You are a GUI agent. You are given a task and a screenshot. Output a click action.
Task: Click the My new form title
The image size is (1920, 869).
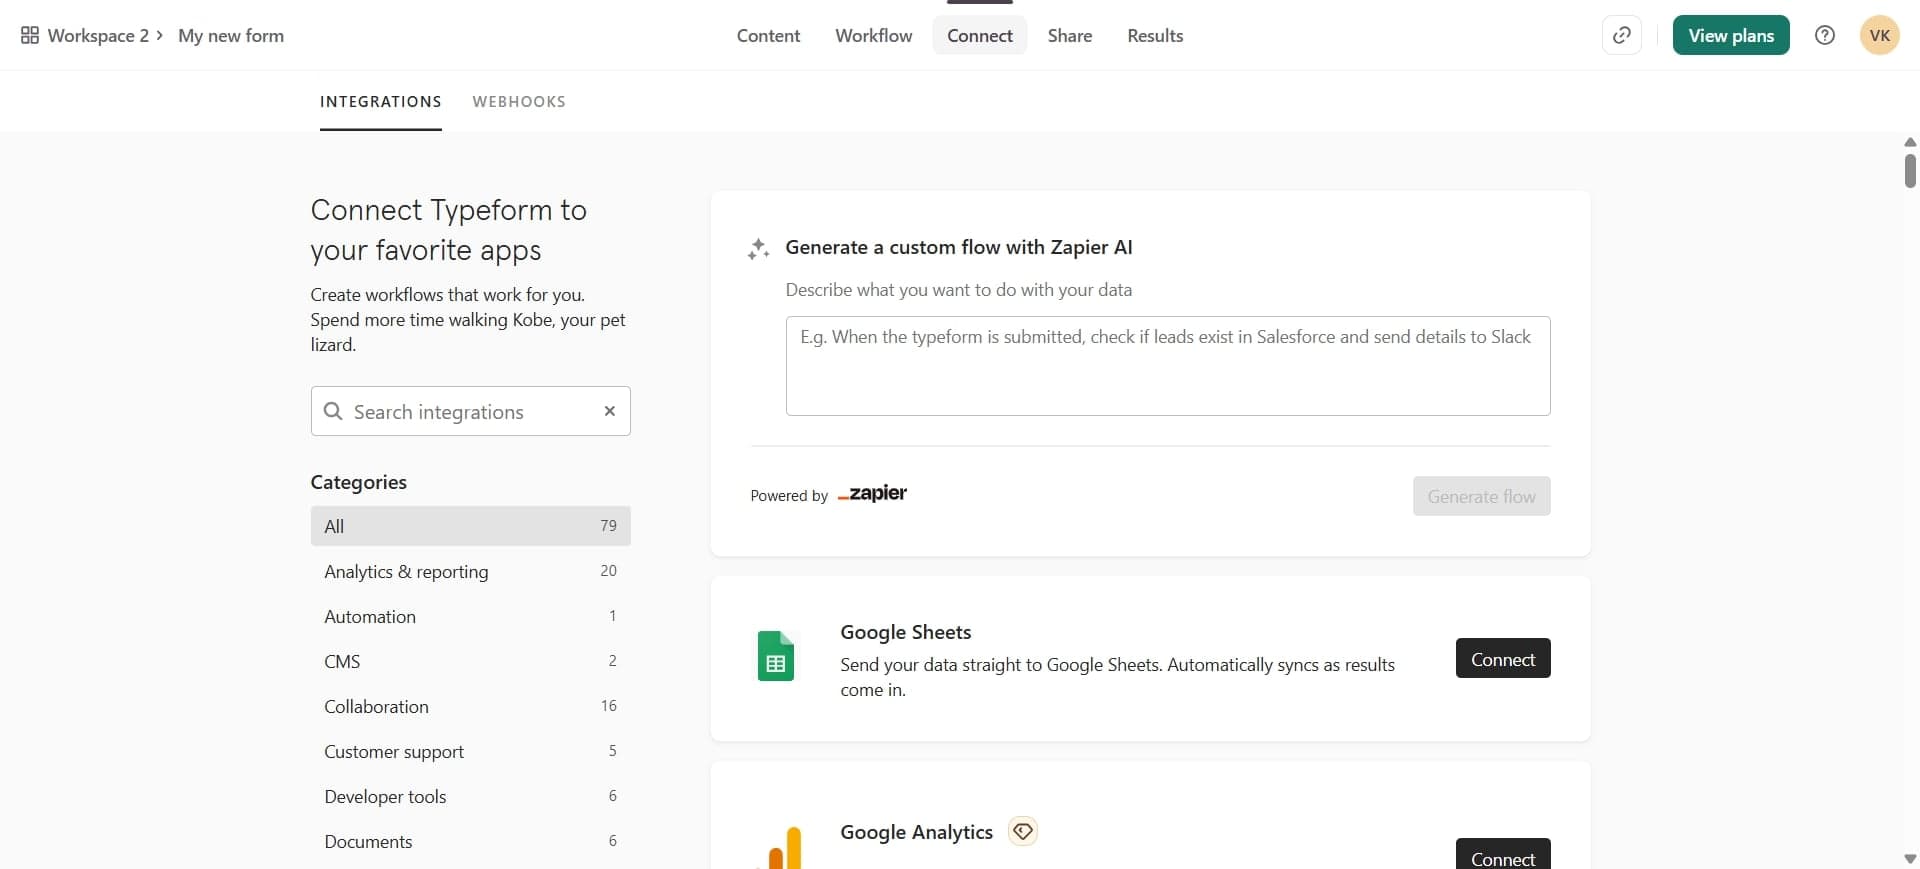tap(231, 36)
